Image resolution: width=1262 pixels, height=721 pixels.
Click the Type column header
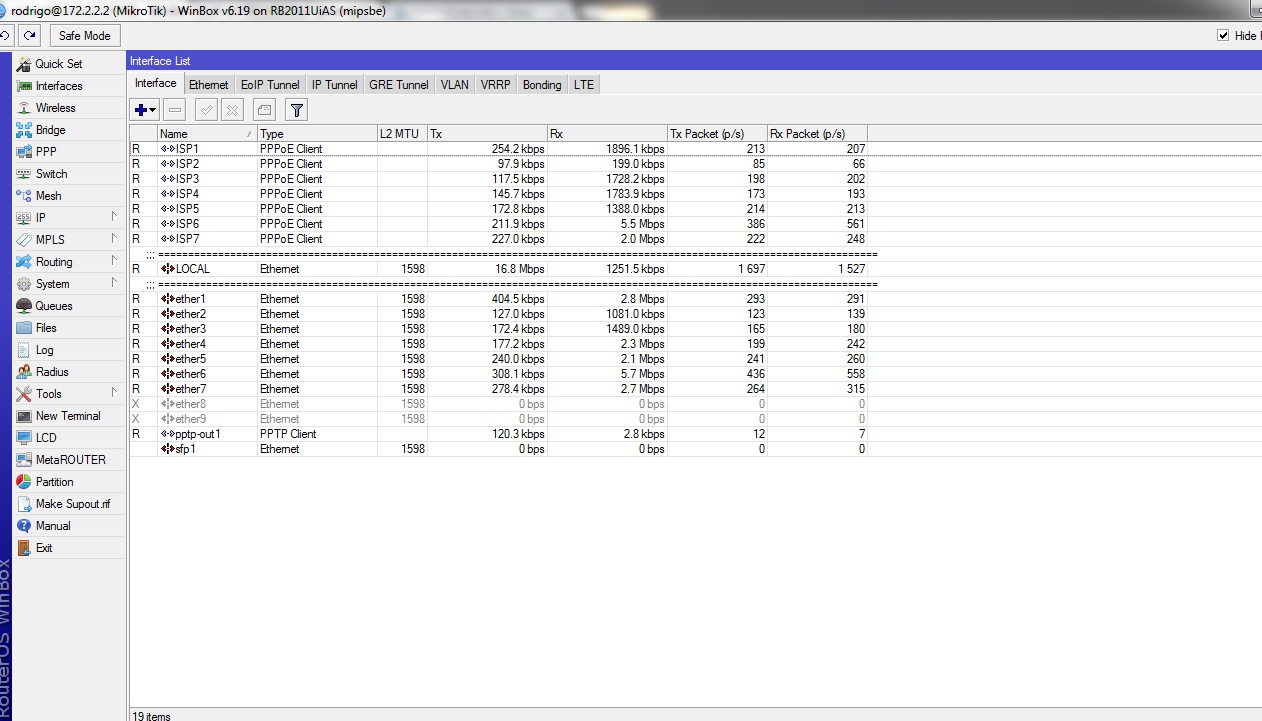tap(317, 134)
